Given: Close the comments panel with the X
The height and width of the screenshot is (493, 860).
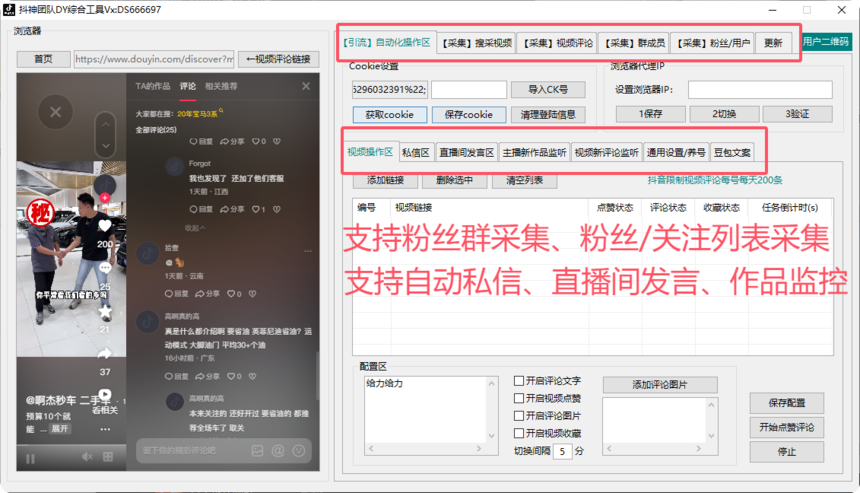Looking at the screenshot, I should tap(306, 86).
